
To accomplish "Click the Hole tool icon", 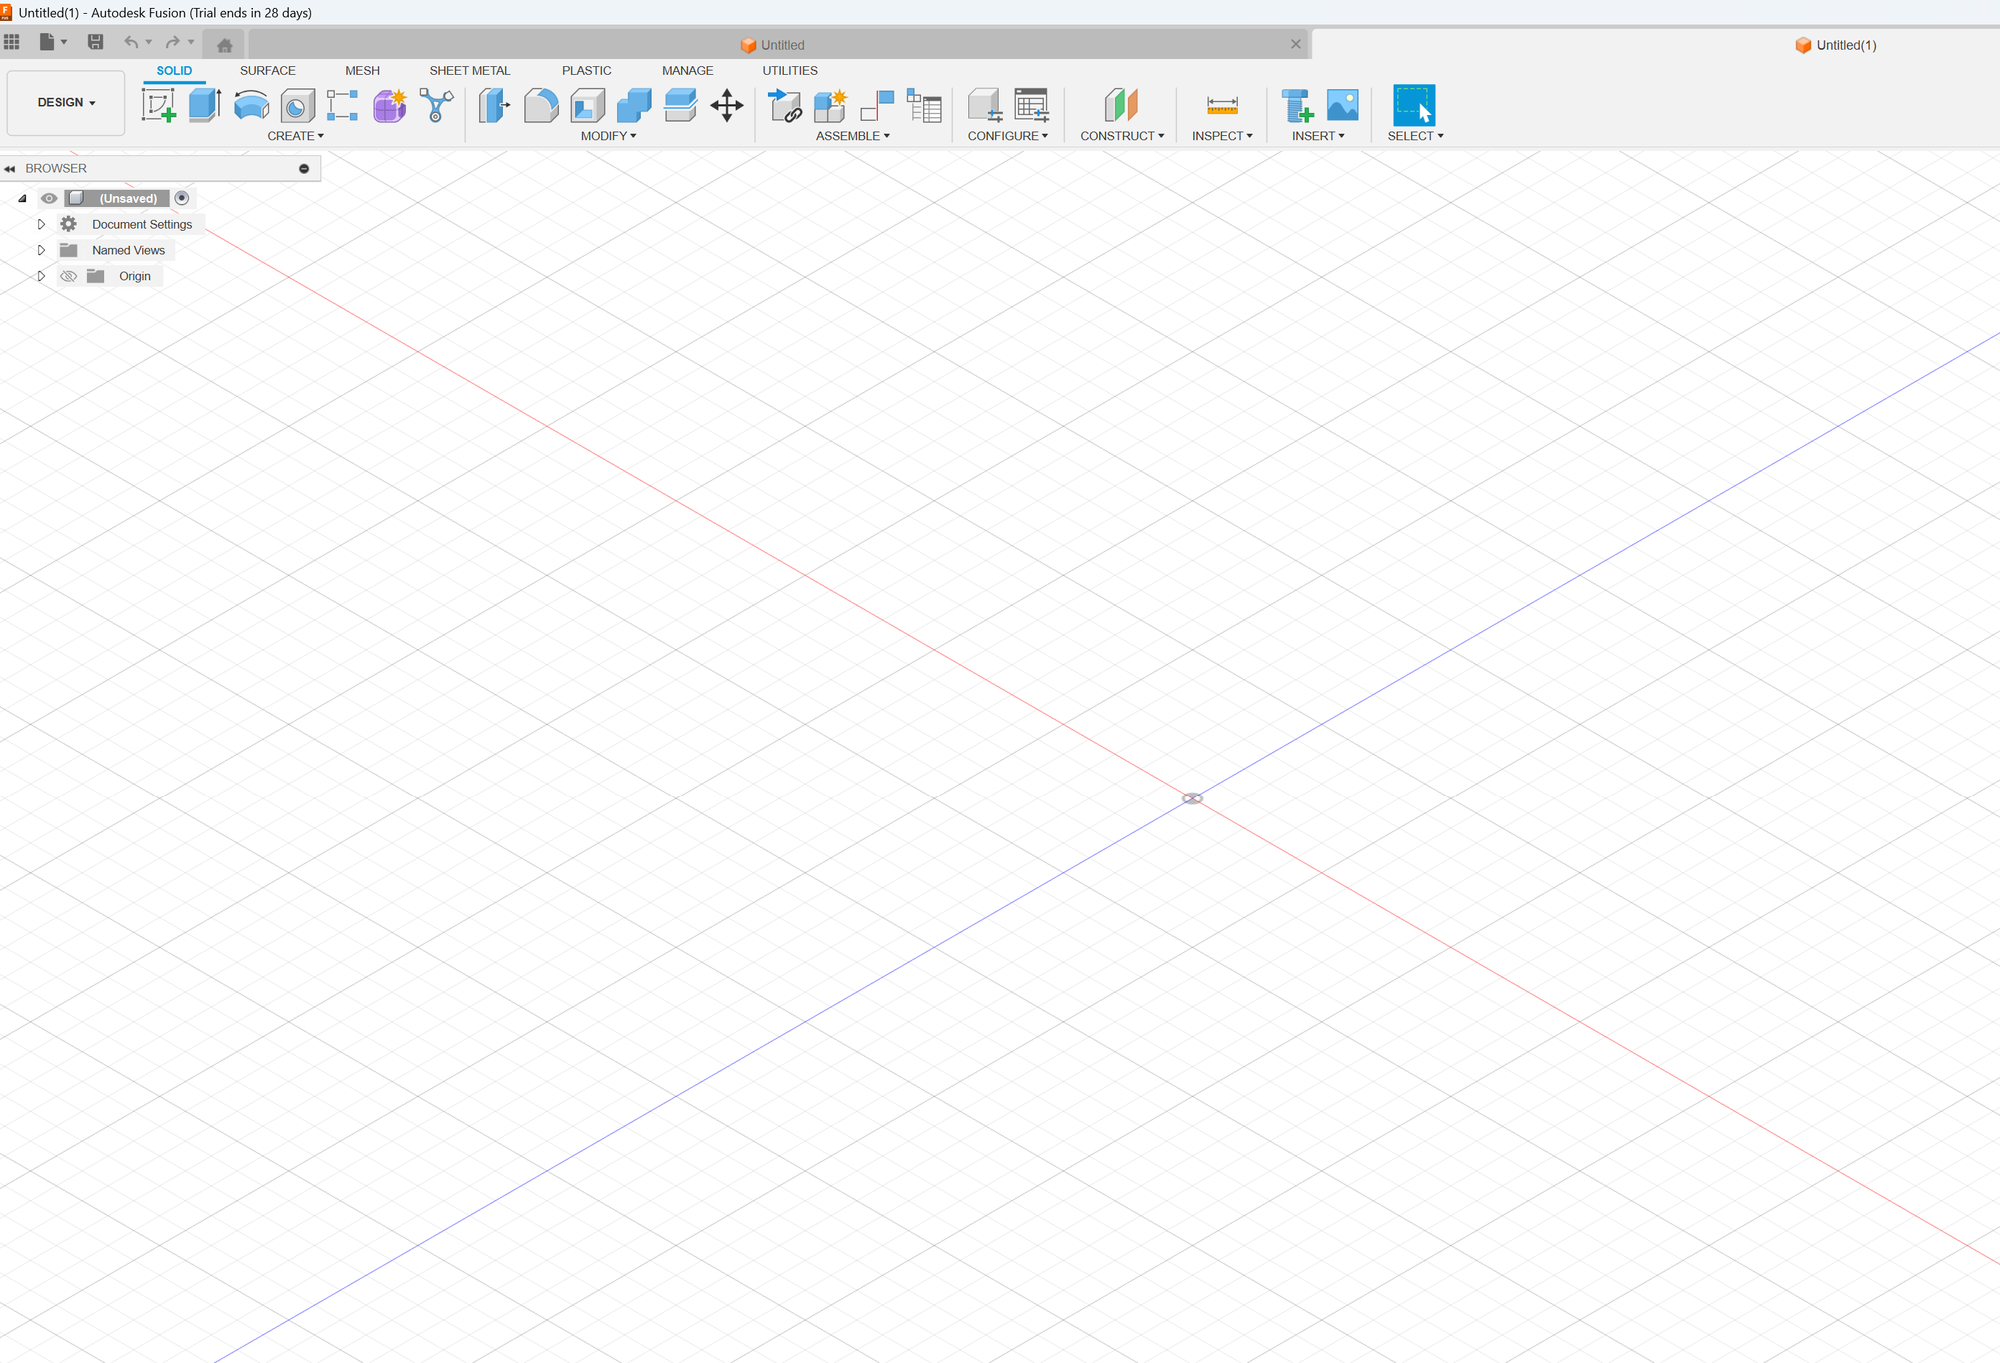I will [x=297, y=105].
